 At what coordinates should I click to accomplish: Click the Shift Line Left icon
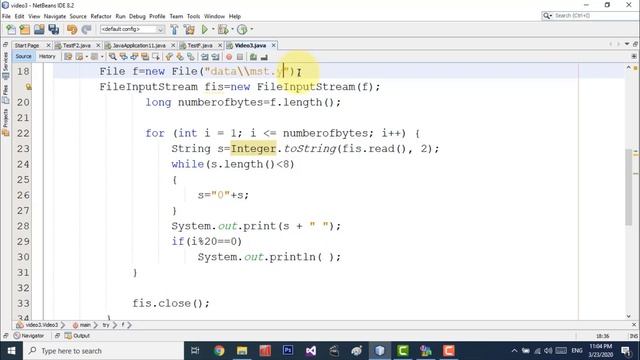click(204, 57)
